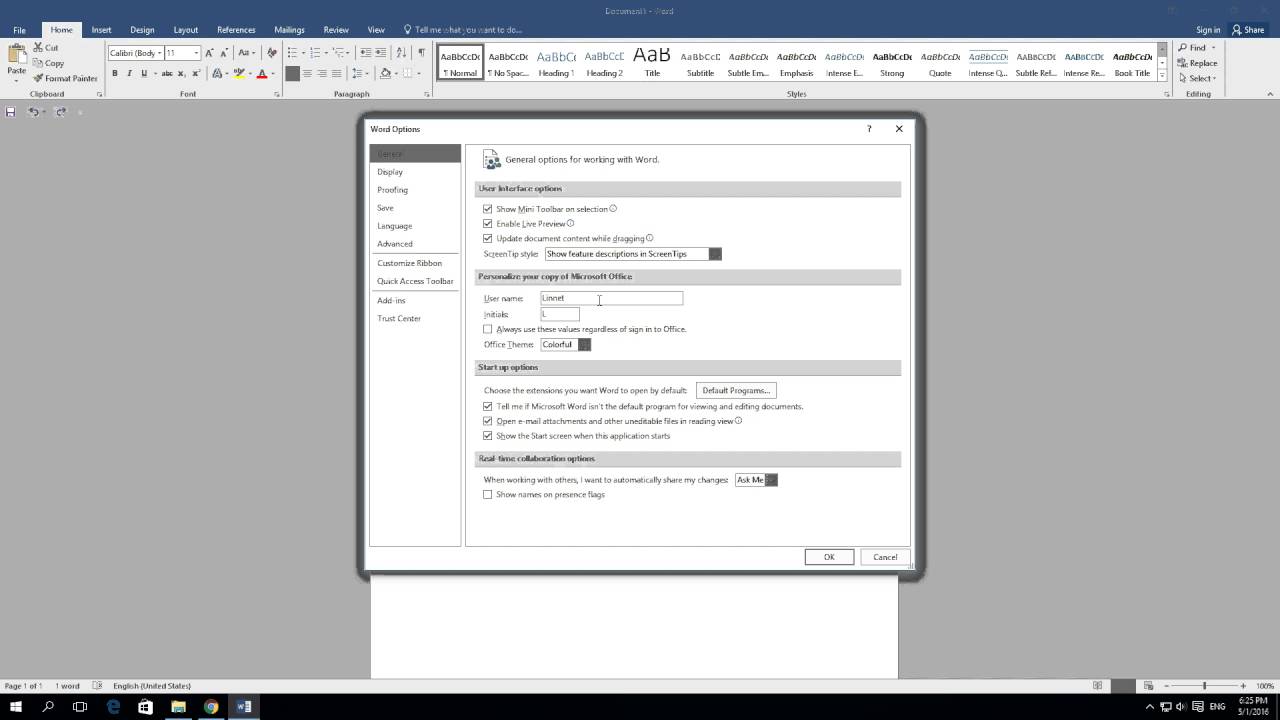Open the Bullets list dropdown arrow

(x=303, y=53)
